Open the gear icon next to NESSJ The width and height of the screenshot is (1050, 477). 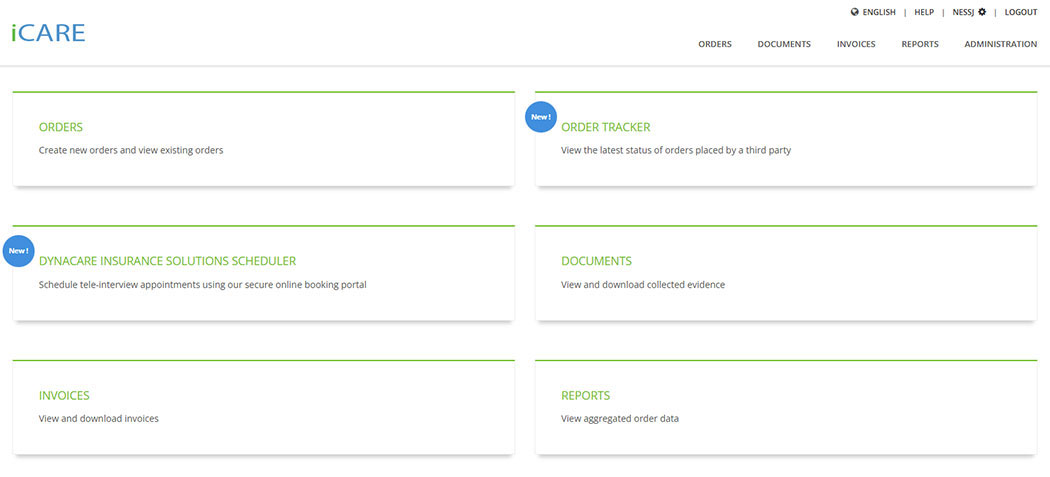click(982, 12)
